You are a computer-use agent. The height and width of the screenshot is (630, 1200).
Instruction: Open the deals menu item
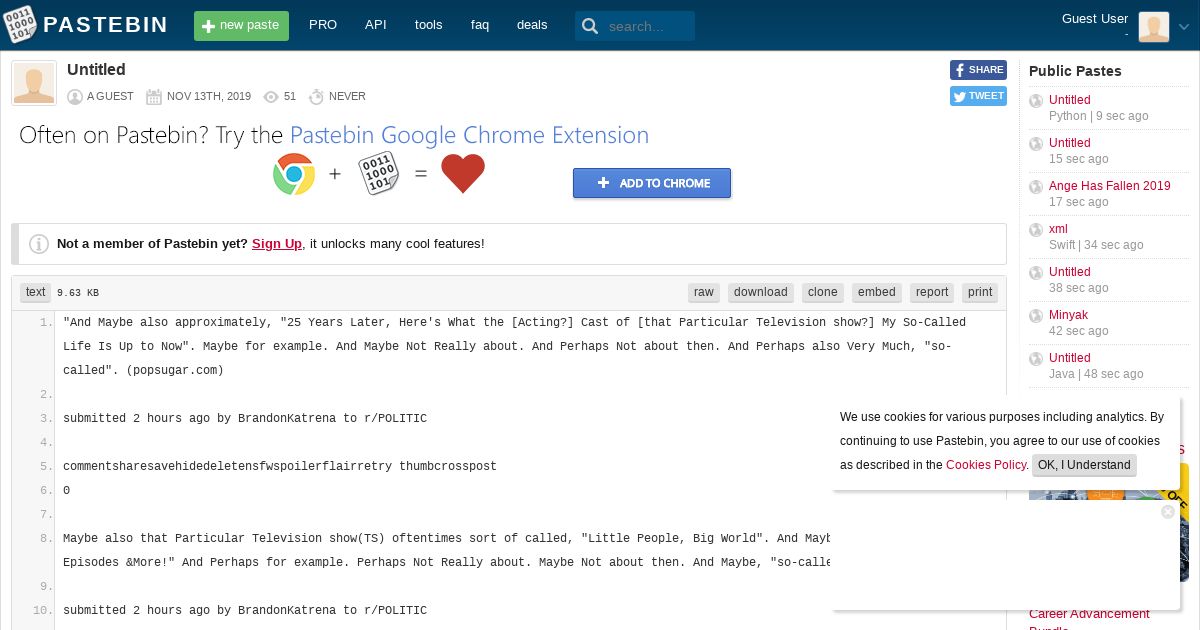[x=532, y=25]
